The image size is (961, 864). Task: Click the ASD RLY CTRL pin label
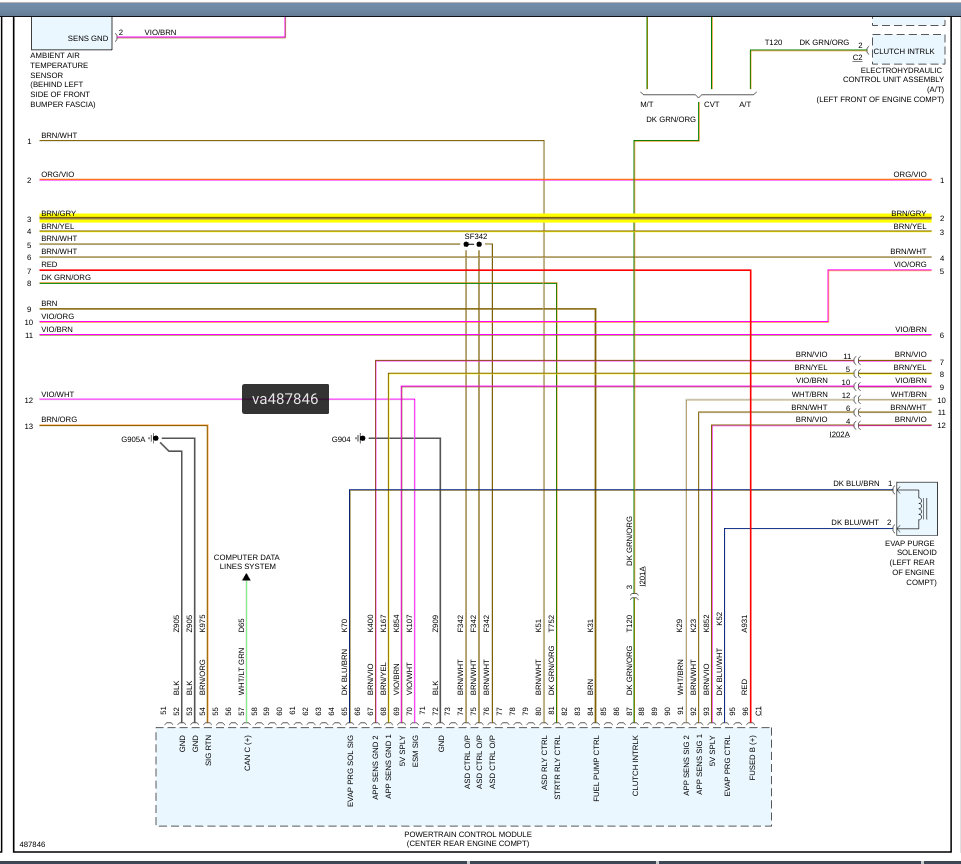544,763
